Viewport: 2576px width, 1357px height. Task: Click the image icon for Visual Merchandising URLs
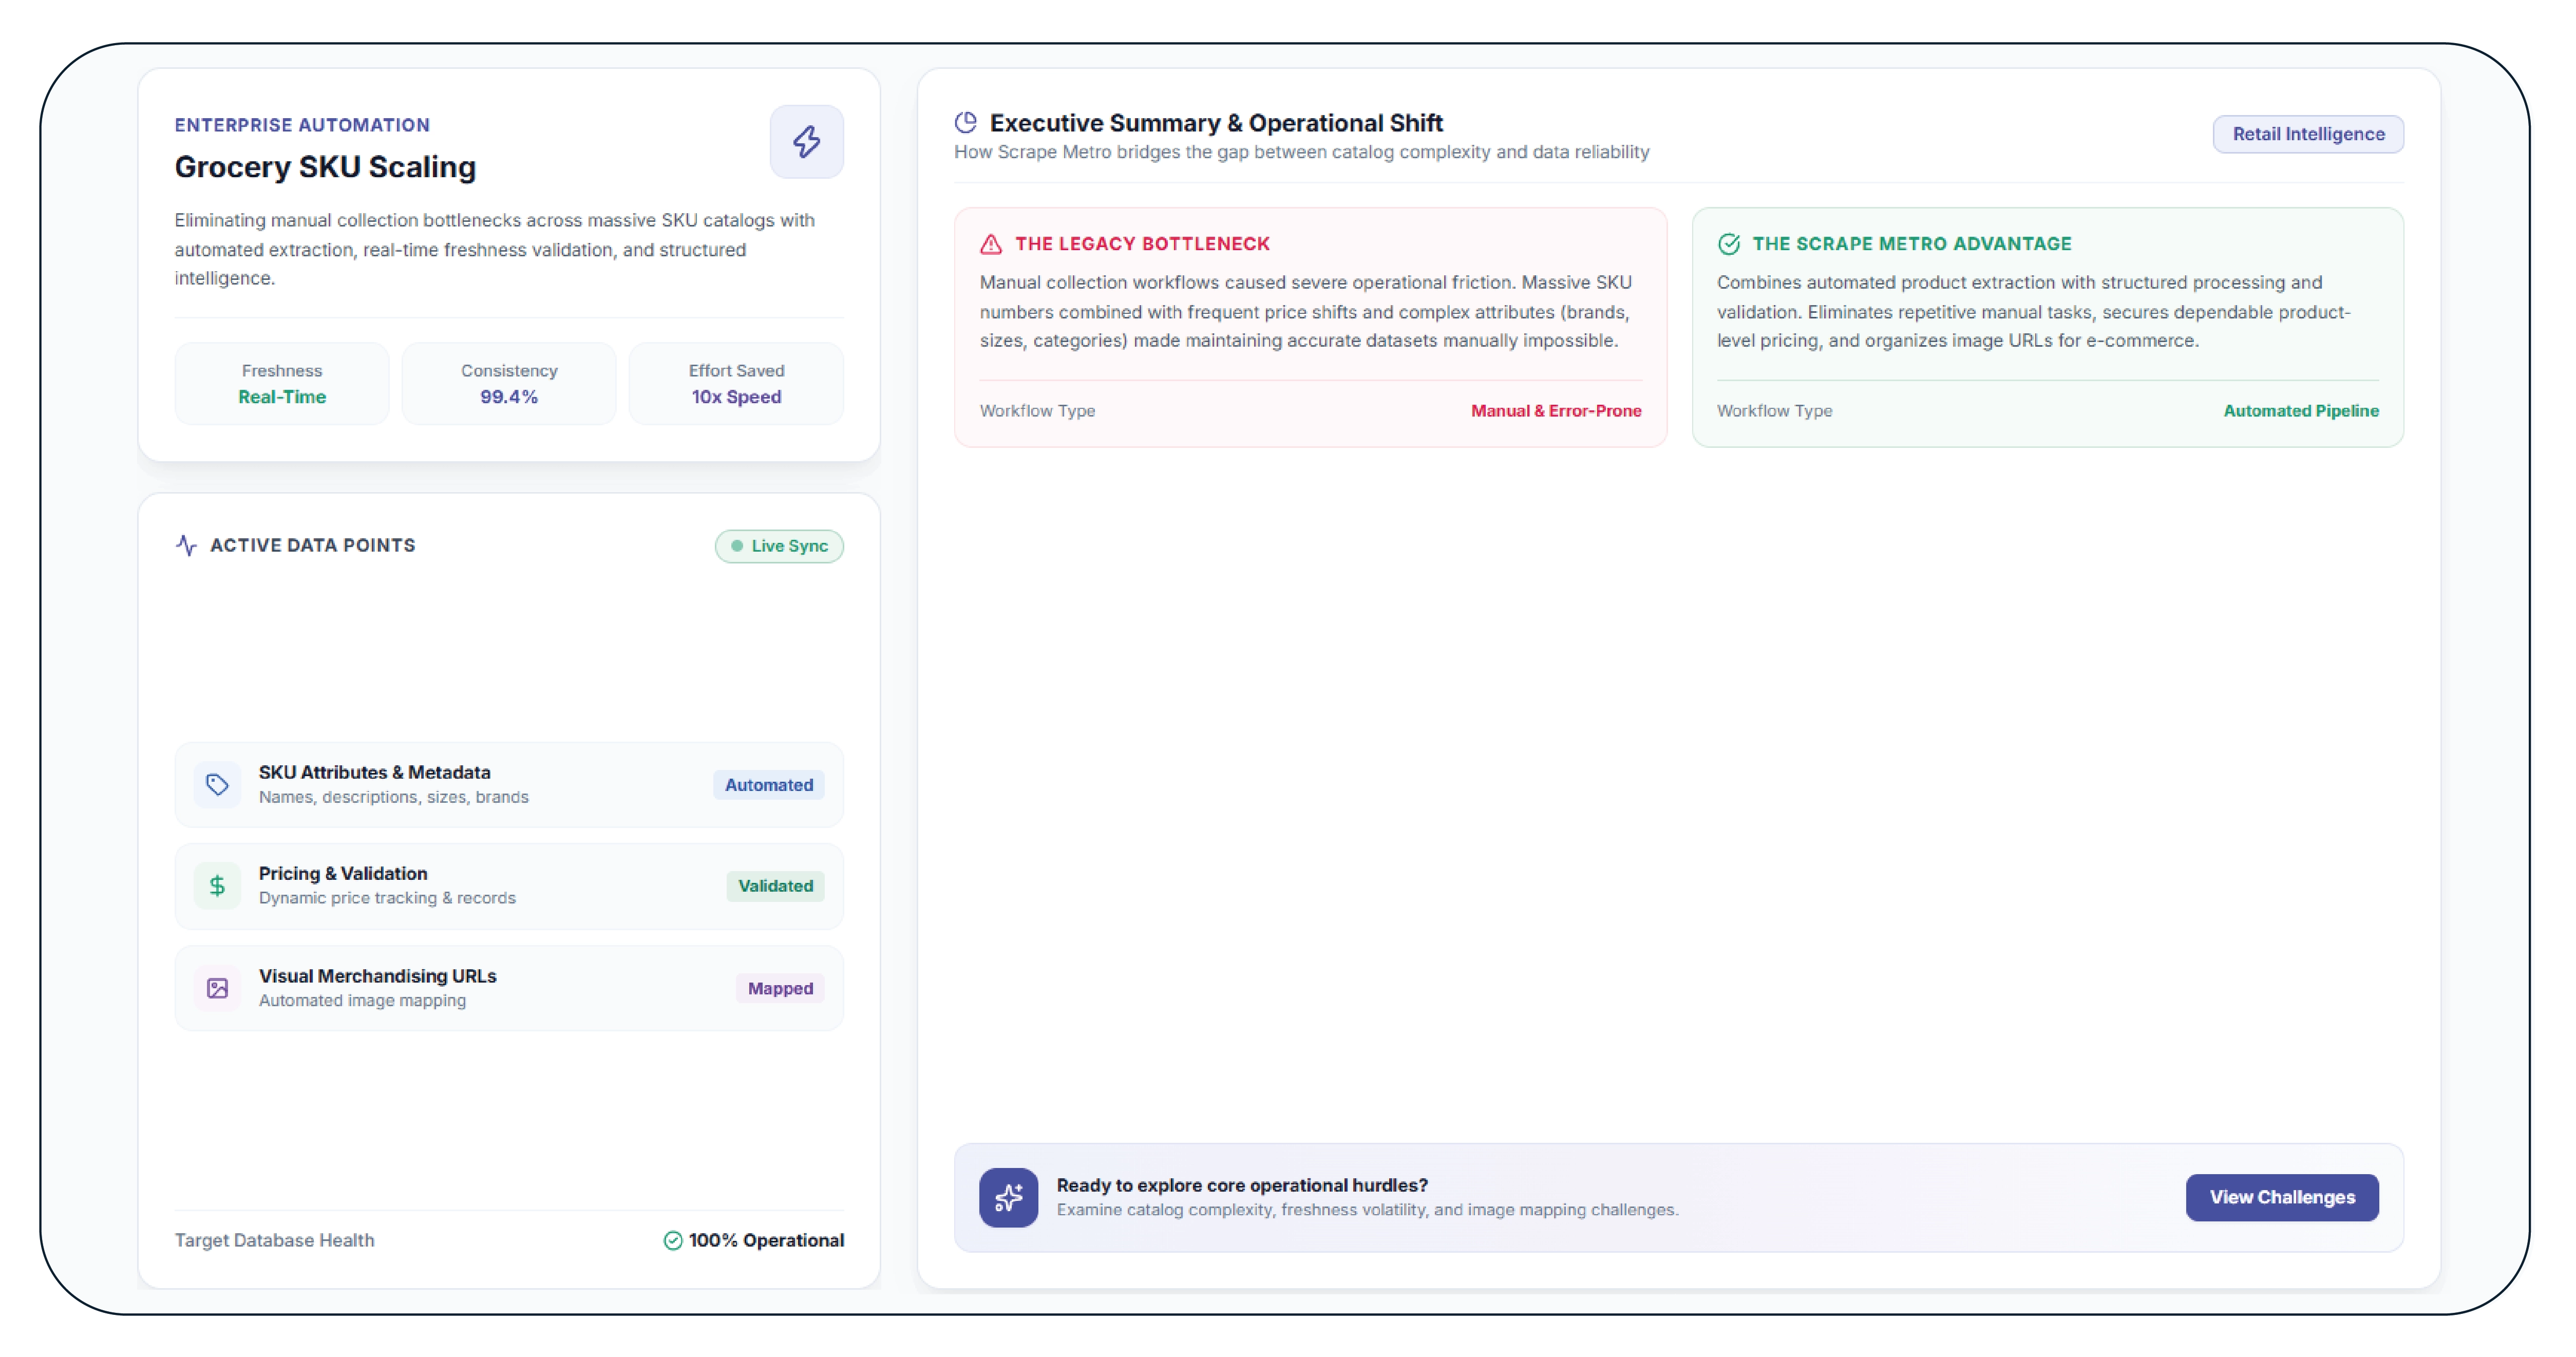tap(217, 988)
